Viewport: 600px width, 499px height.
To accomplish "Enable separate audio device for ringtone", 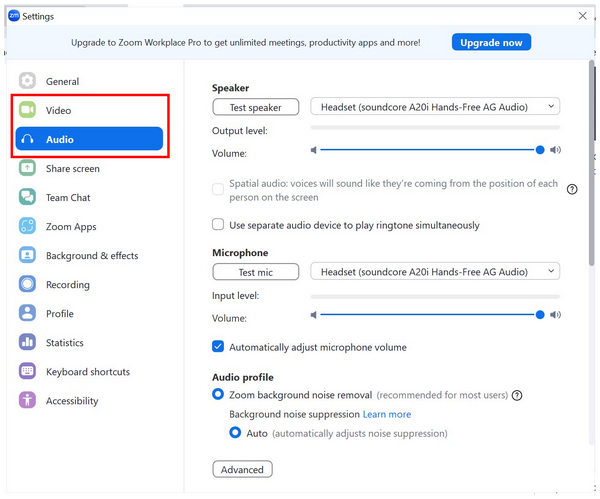I will point(218,224).
